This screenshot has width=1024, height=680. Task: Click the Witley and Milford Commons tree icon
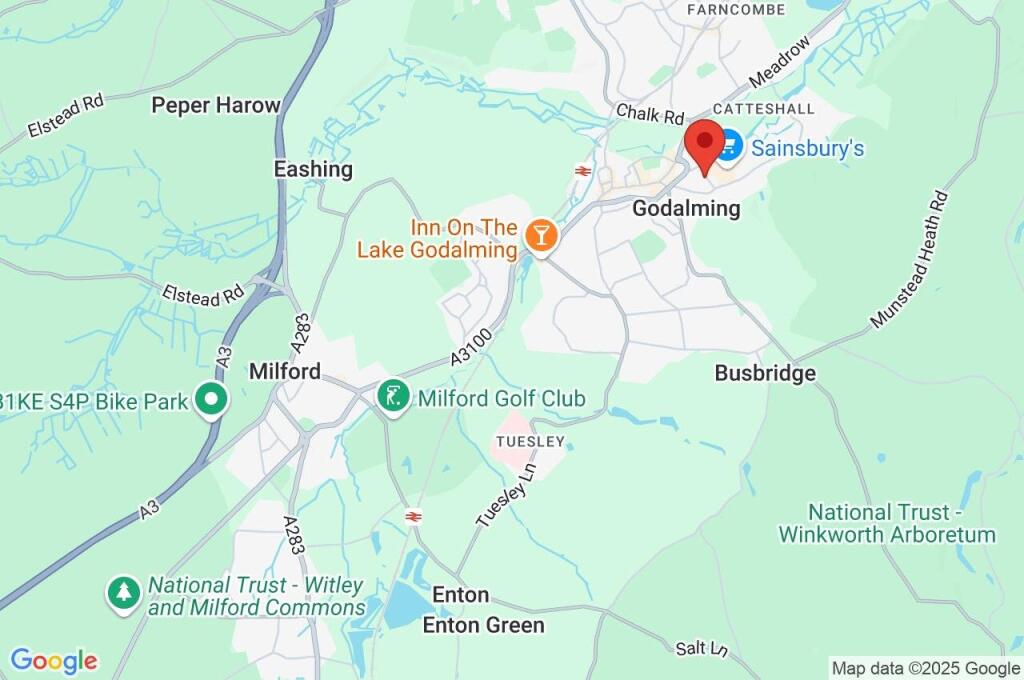pos(123,594)
